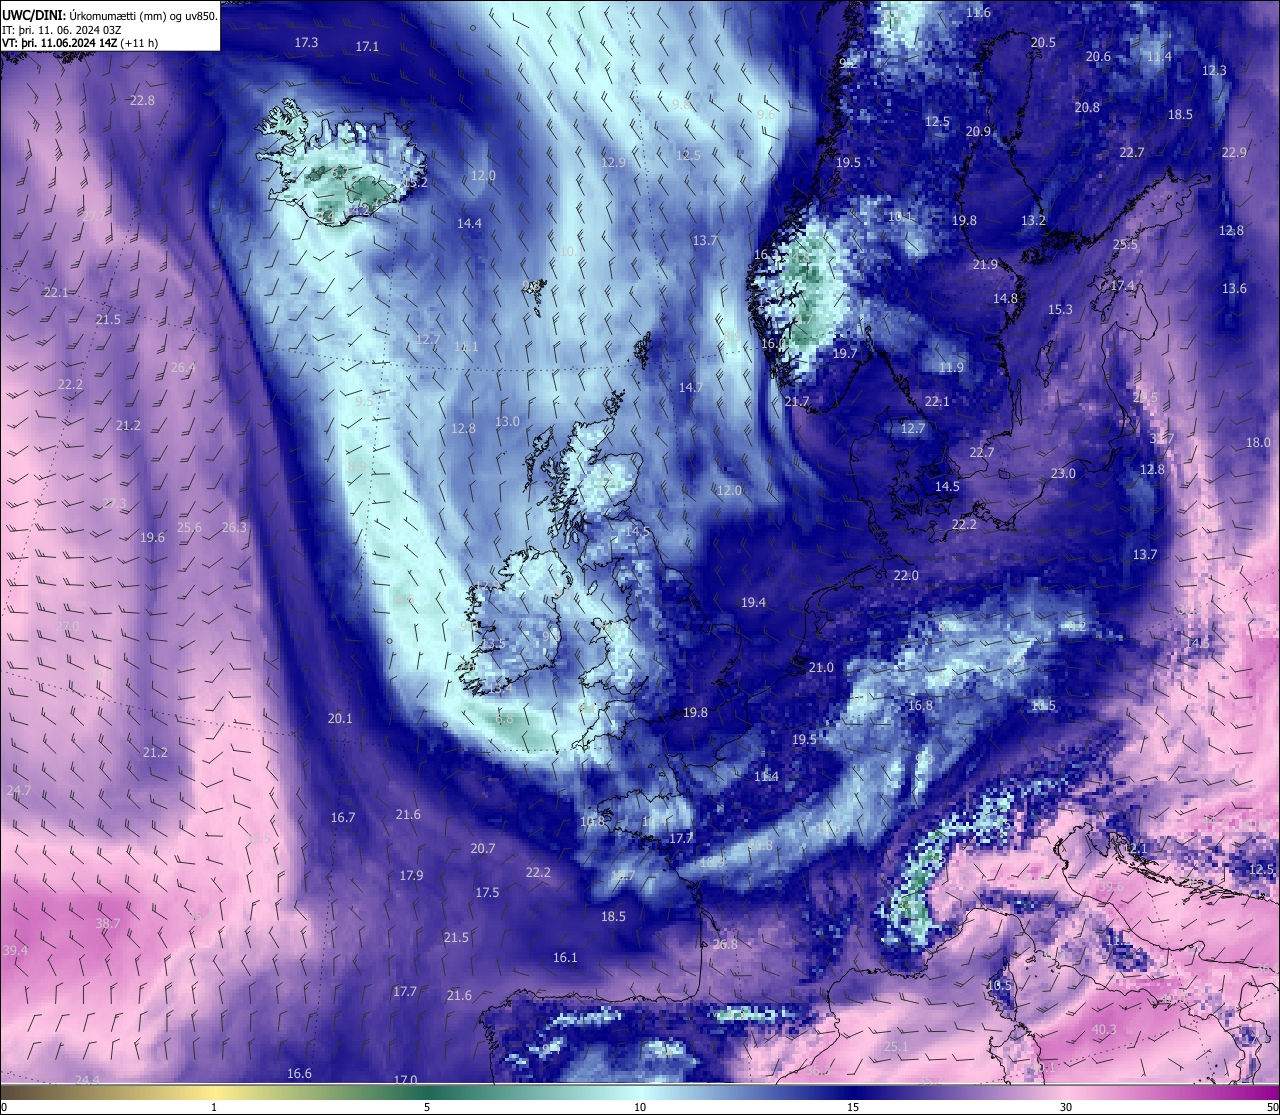Click the 13.6 value on the map
This screenshot has height=1115, width=1280.
tap(1234, 289)
